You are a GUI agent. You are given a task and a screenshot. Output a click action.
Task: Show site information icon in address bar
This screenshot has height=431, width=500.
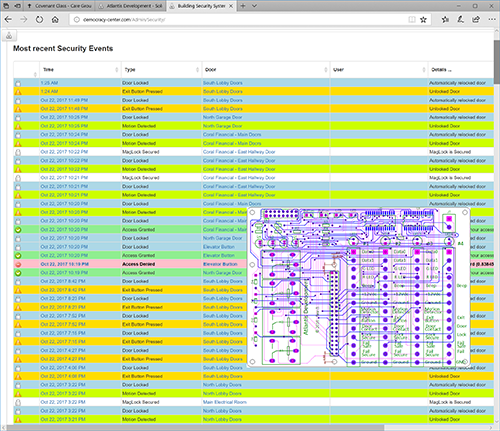coord(77,20)
